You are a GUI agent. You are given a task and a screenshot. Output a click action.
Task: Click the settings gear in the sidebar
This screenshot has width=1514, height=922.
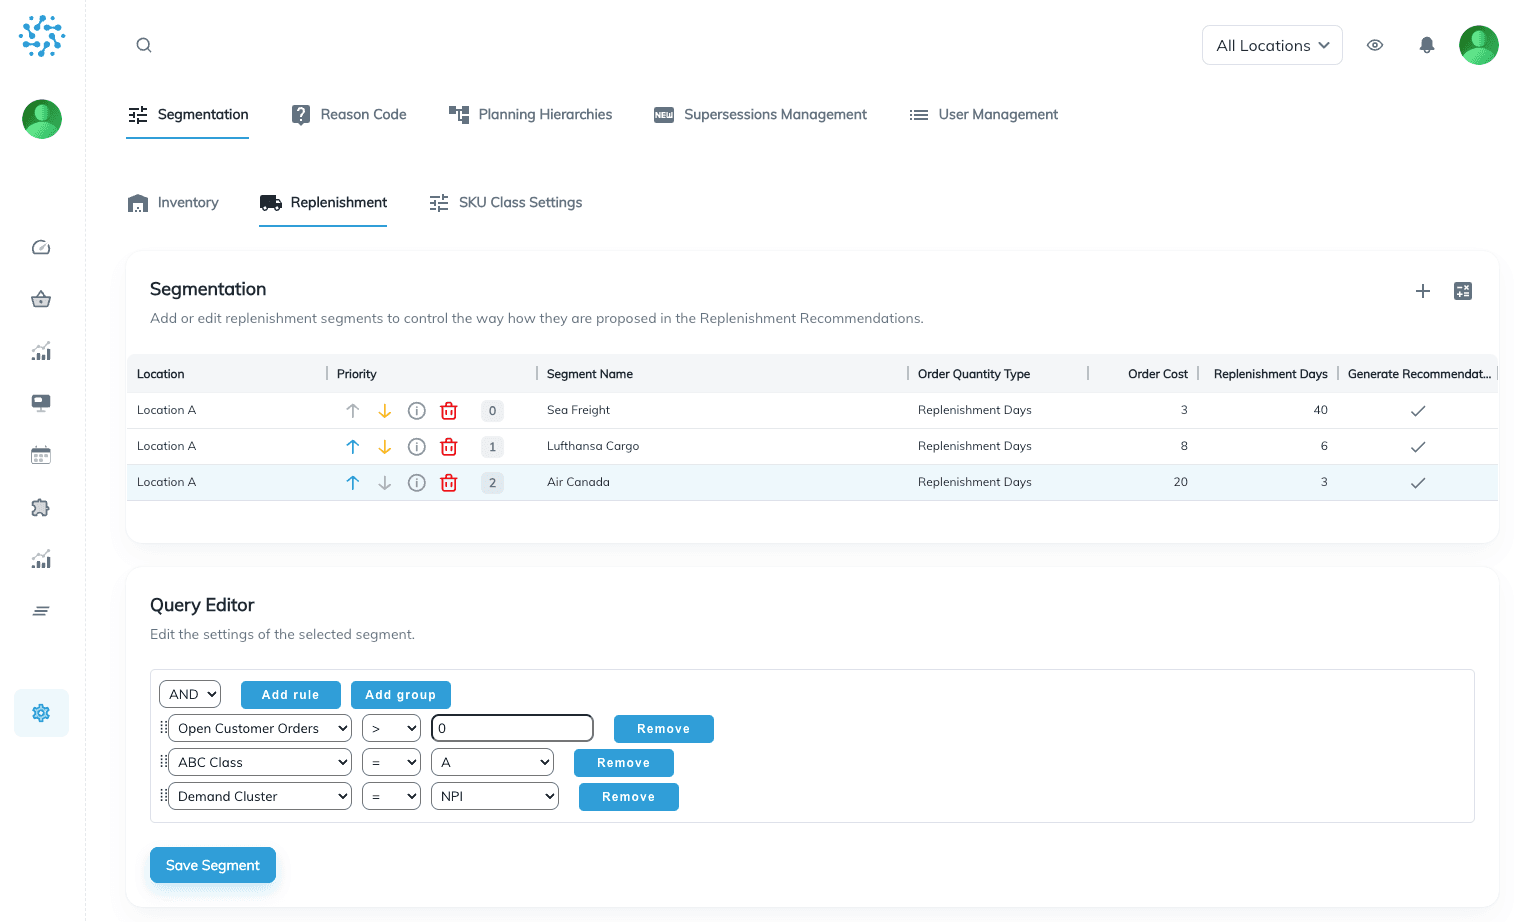tap(41, 713)
